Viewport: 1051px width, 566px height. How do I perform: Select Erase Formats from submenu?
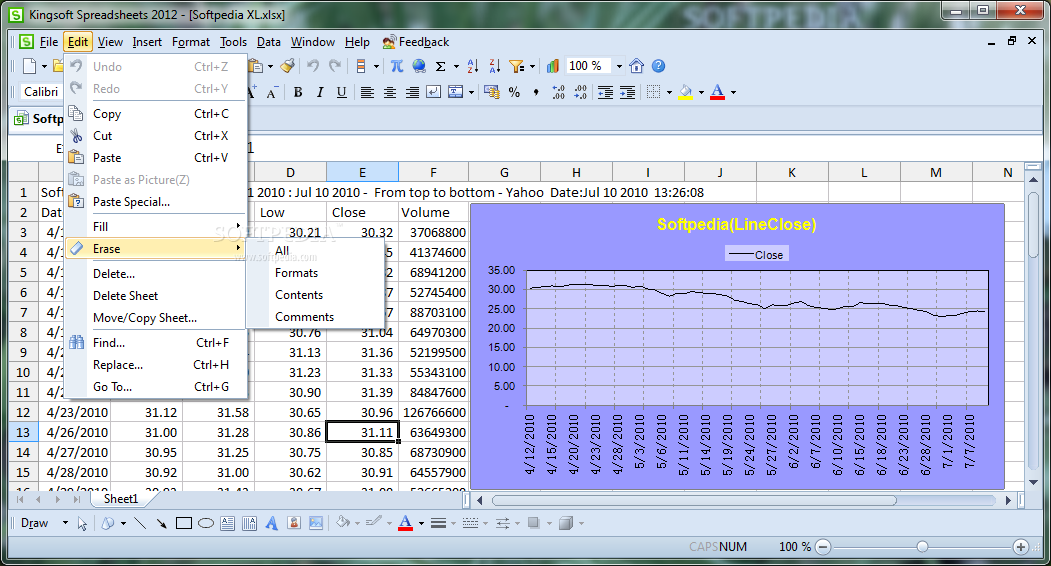[x=296, y=273]
